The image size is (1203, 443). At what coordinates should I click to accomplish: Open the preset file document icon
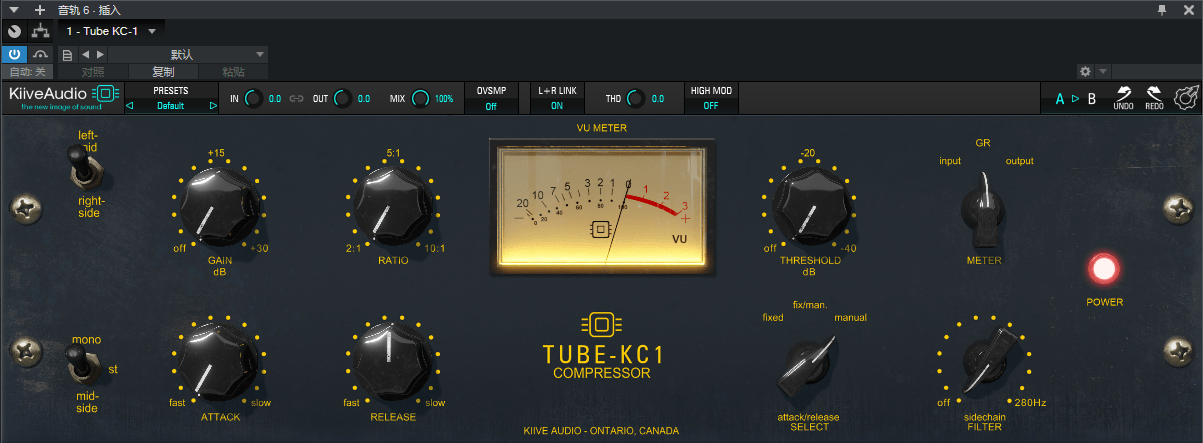[x=67, y=54]
